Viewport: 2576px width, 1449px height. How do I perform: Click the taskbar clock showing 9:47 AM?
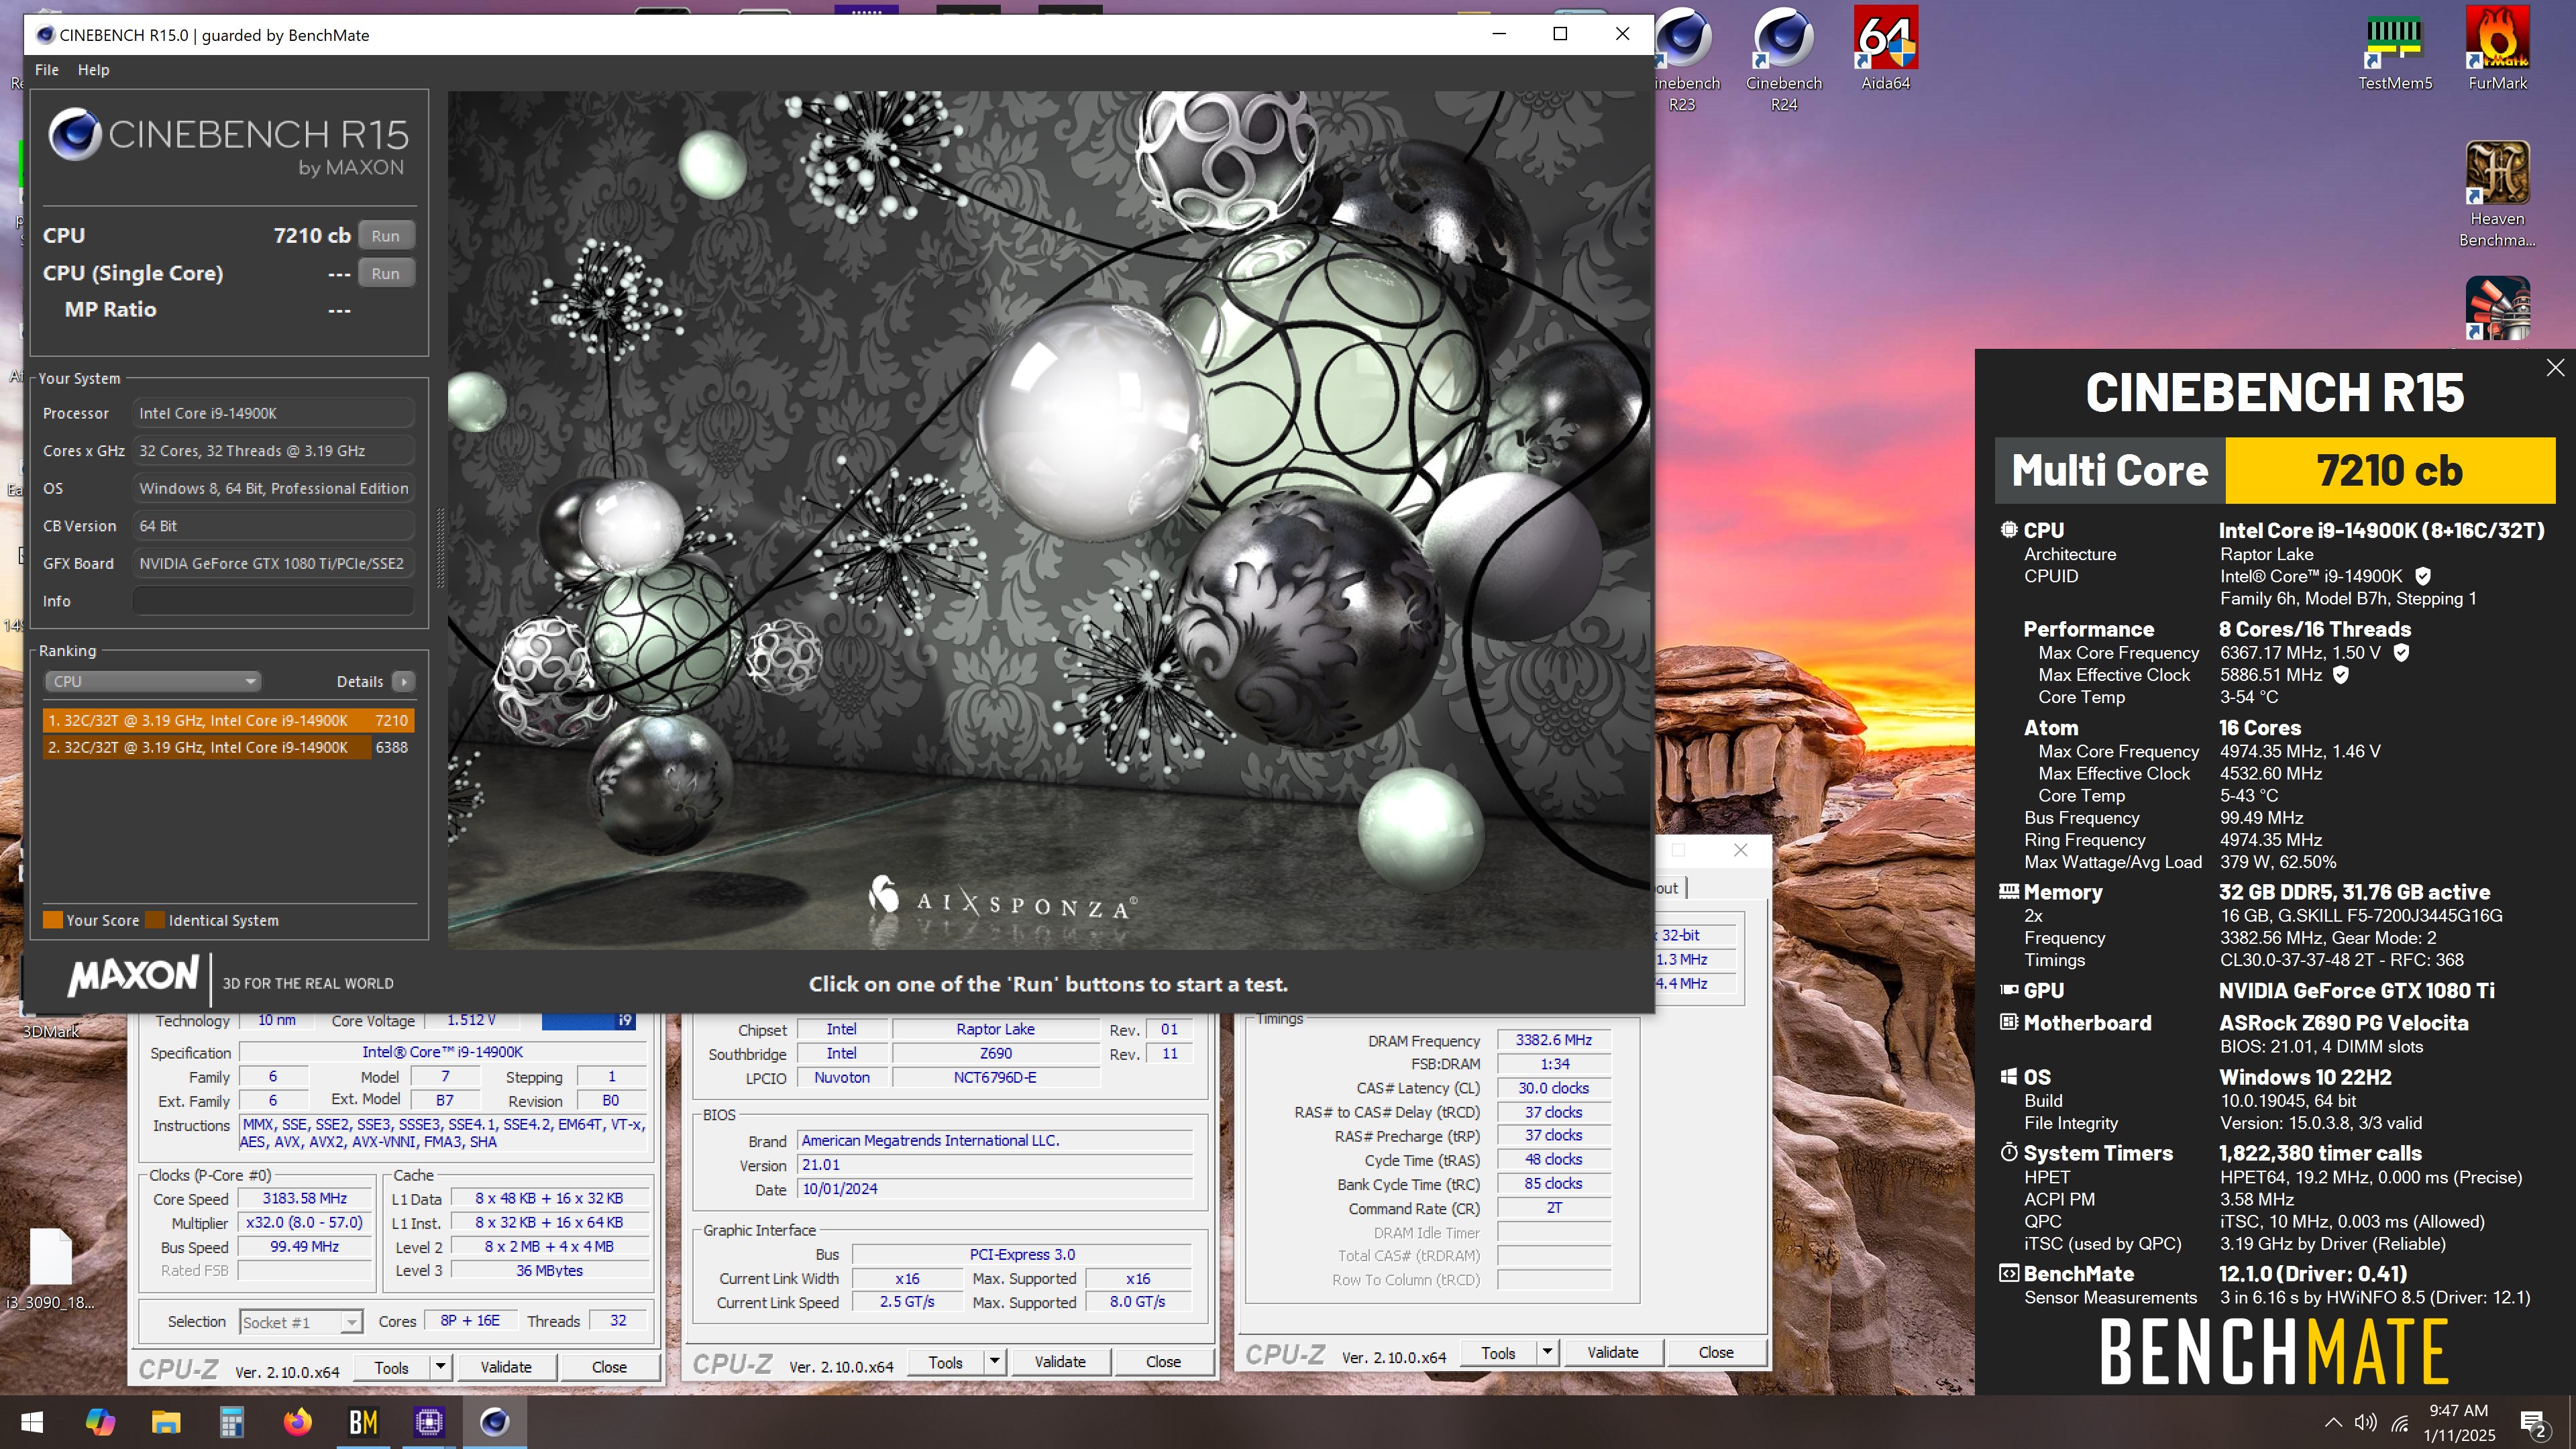[2459, 1423]
